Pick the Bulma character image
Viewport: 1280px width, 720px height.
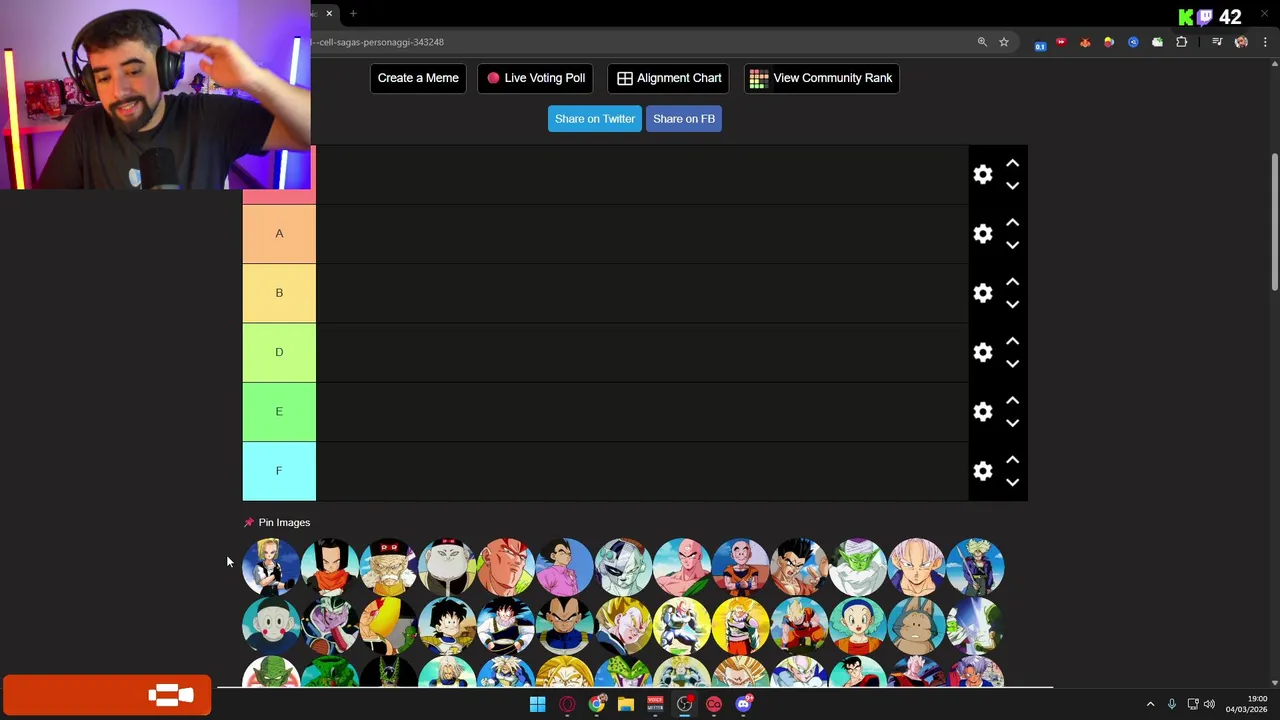[x=858, y=625]
